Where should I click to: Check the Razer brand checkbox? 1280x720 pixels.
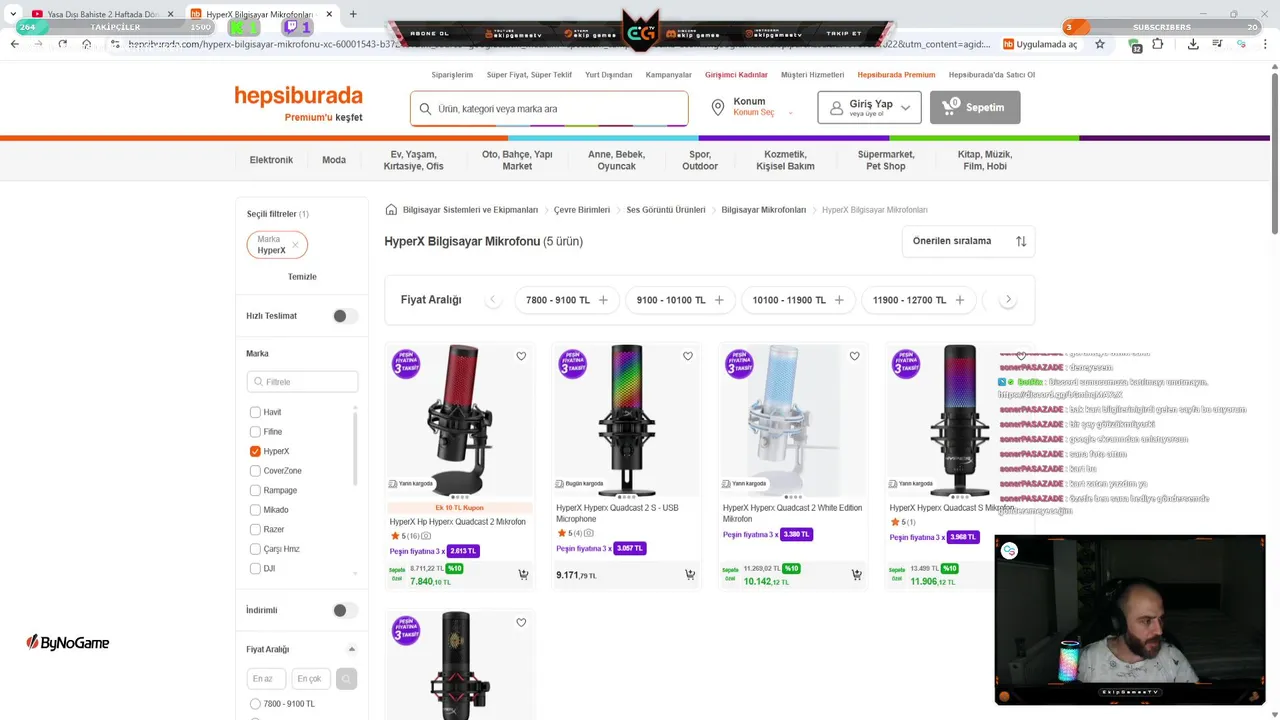[255, 529]
